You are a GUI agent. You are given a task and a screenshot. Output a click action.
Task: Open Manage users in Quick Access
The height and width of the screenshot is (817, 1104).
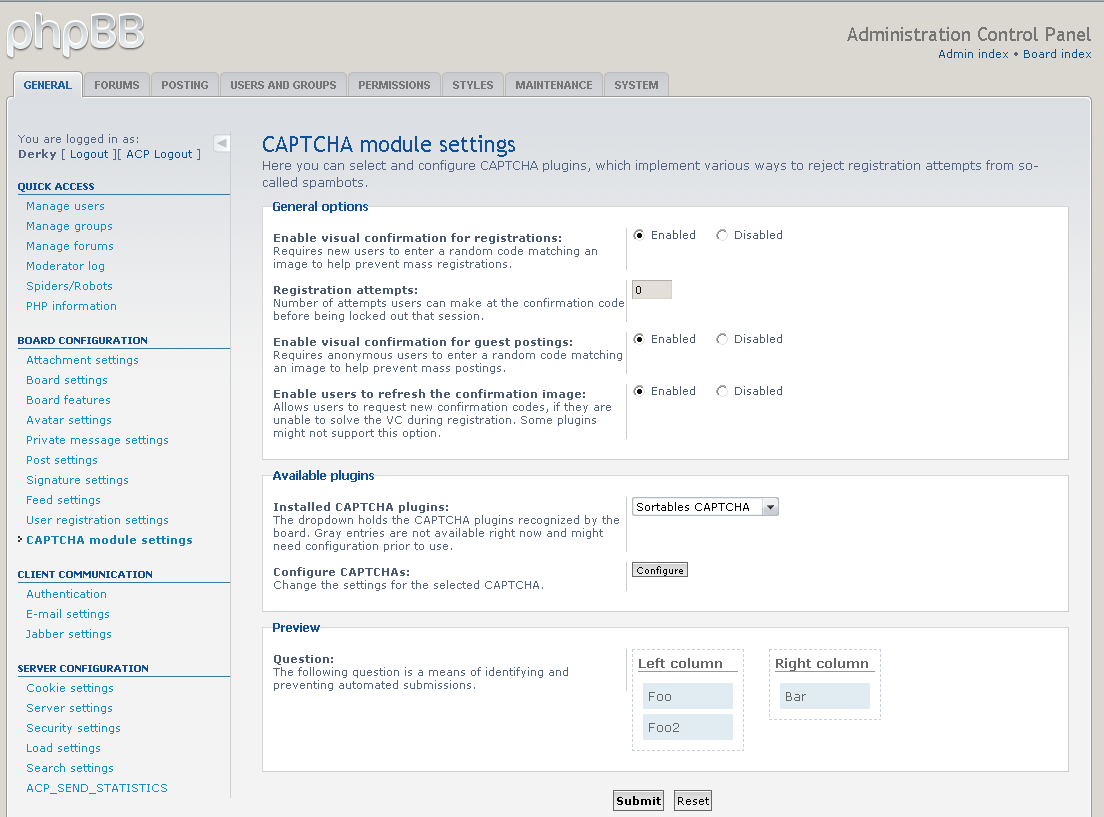coord(65,206)
